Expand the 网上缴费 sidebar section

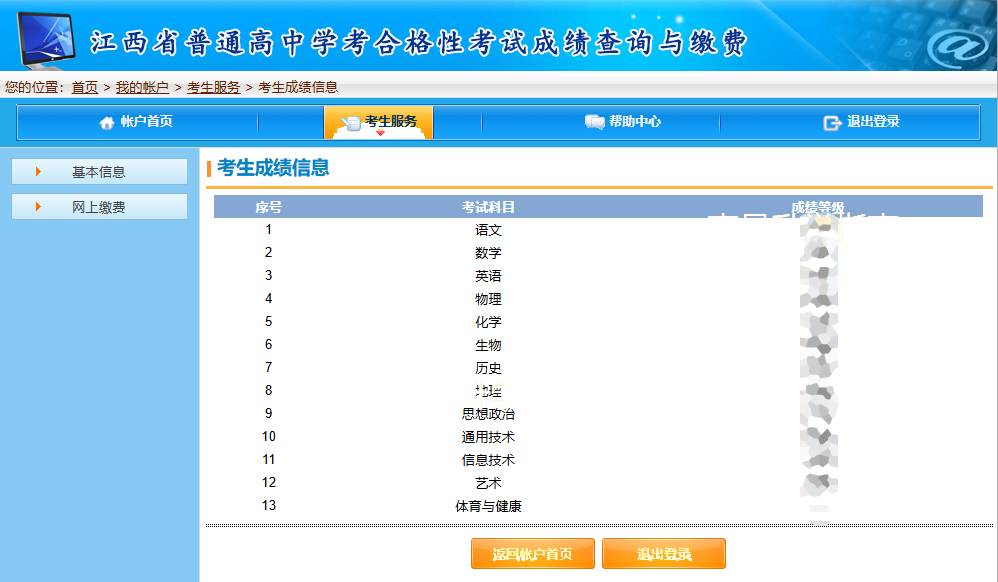(100, 206)
